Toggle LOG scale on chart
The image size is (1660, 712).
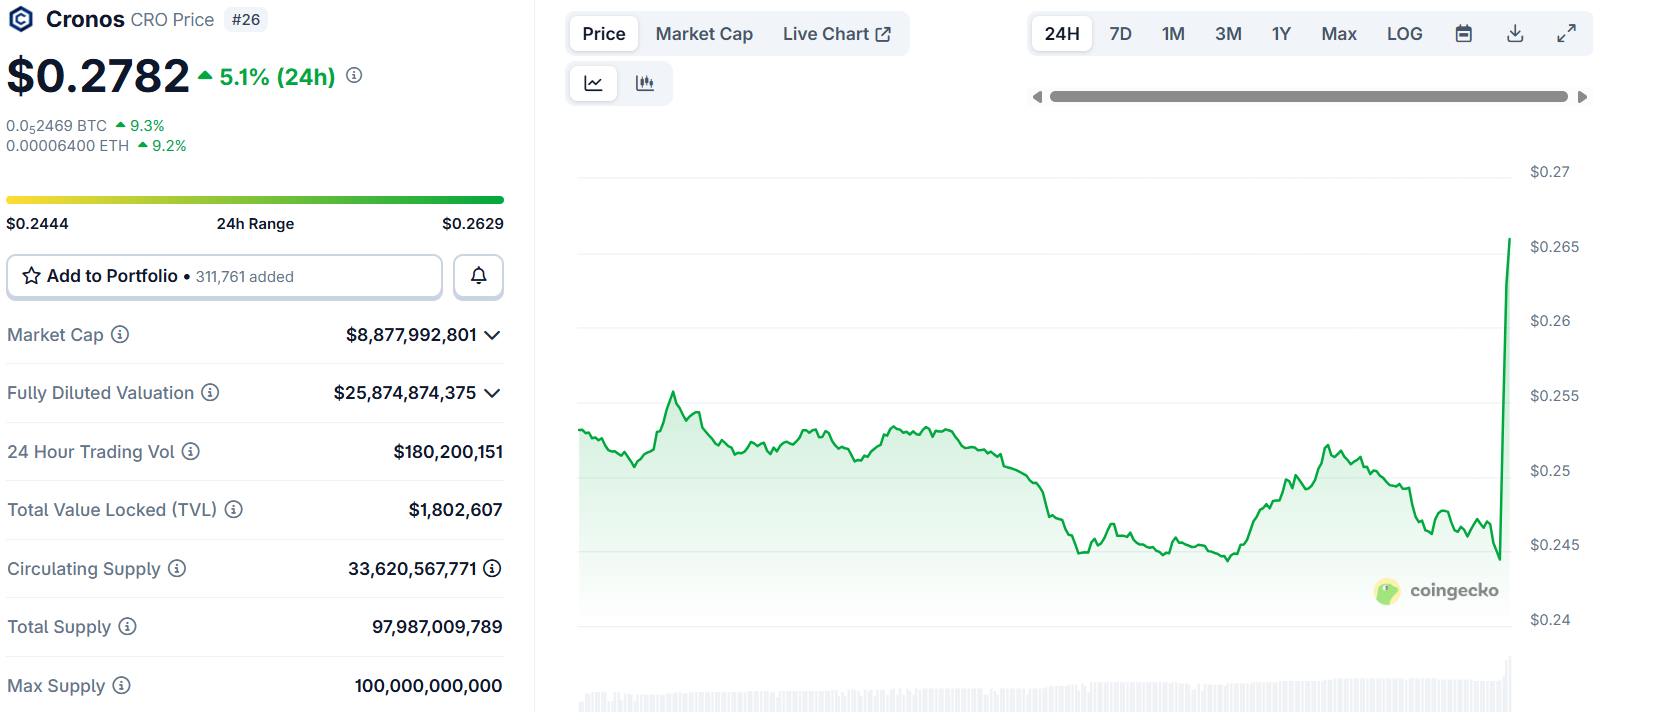coord(1404,34)
